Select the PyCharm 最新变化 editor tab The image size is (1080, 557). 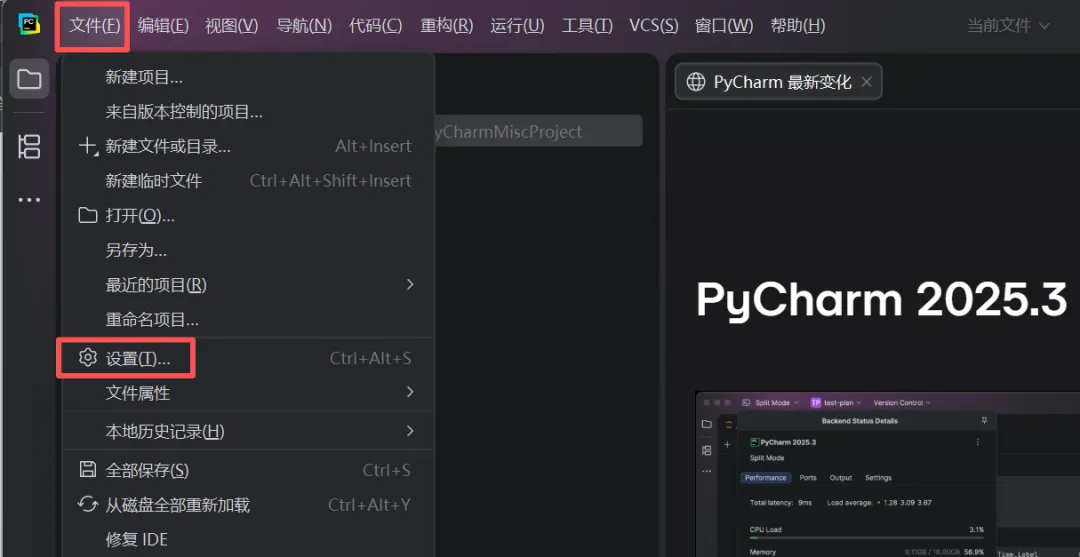coord(778,83)
